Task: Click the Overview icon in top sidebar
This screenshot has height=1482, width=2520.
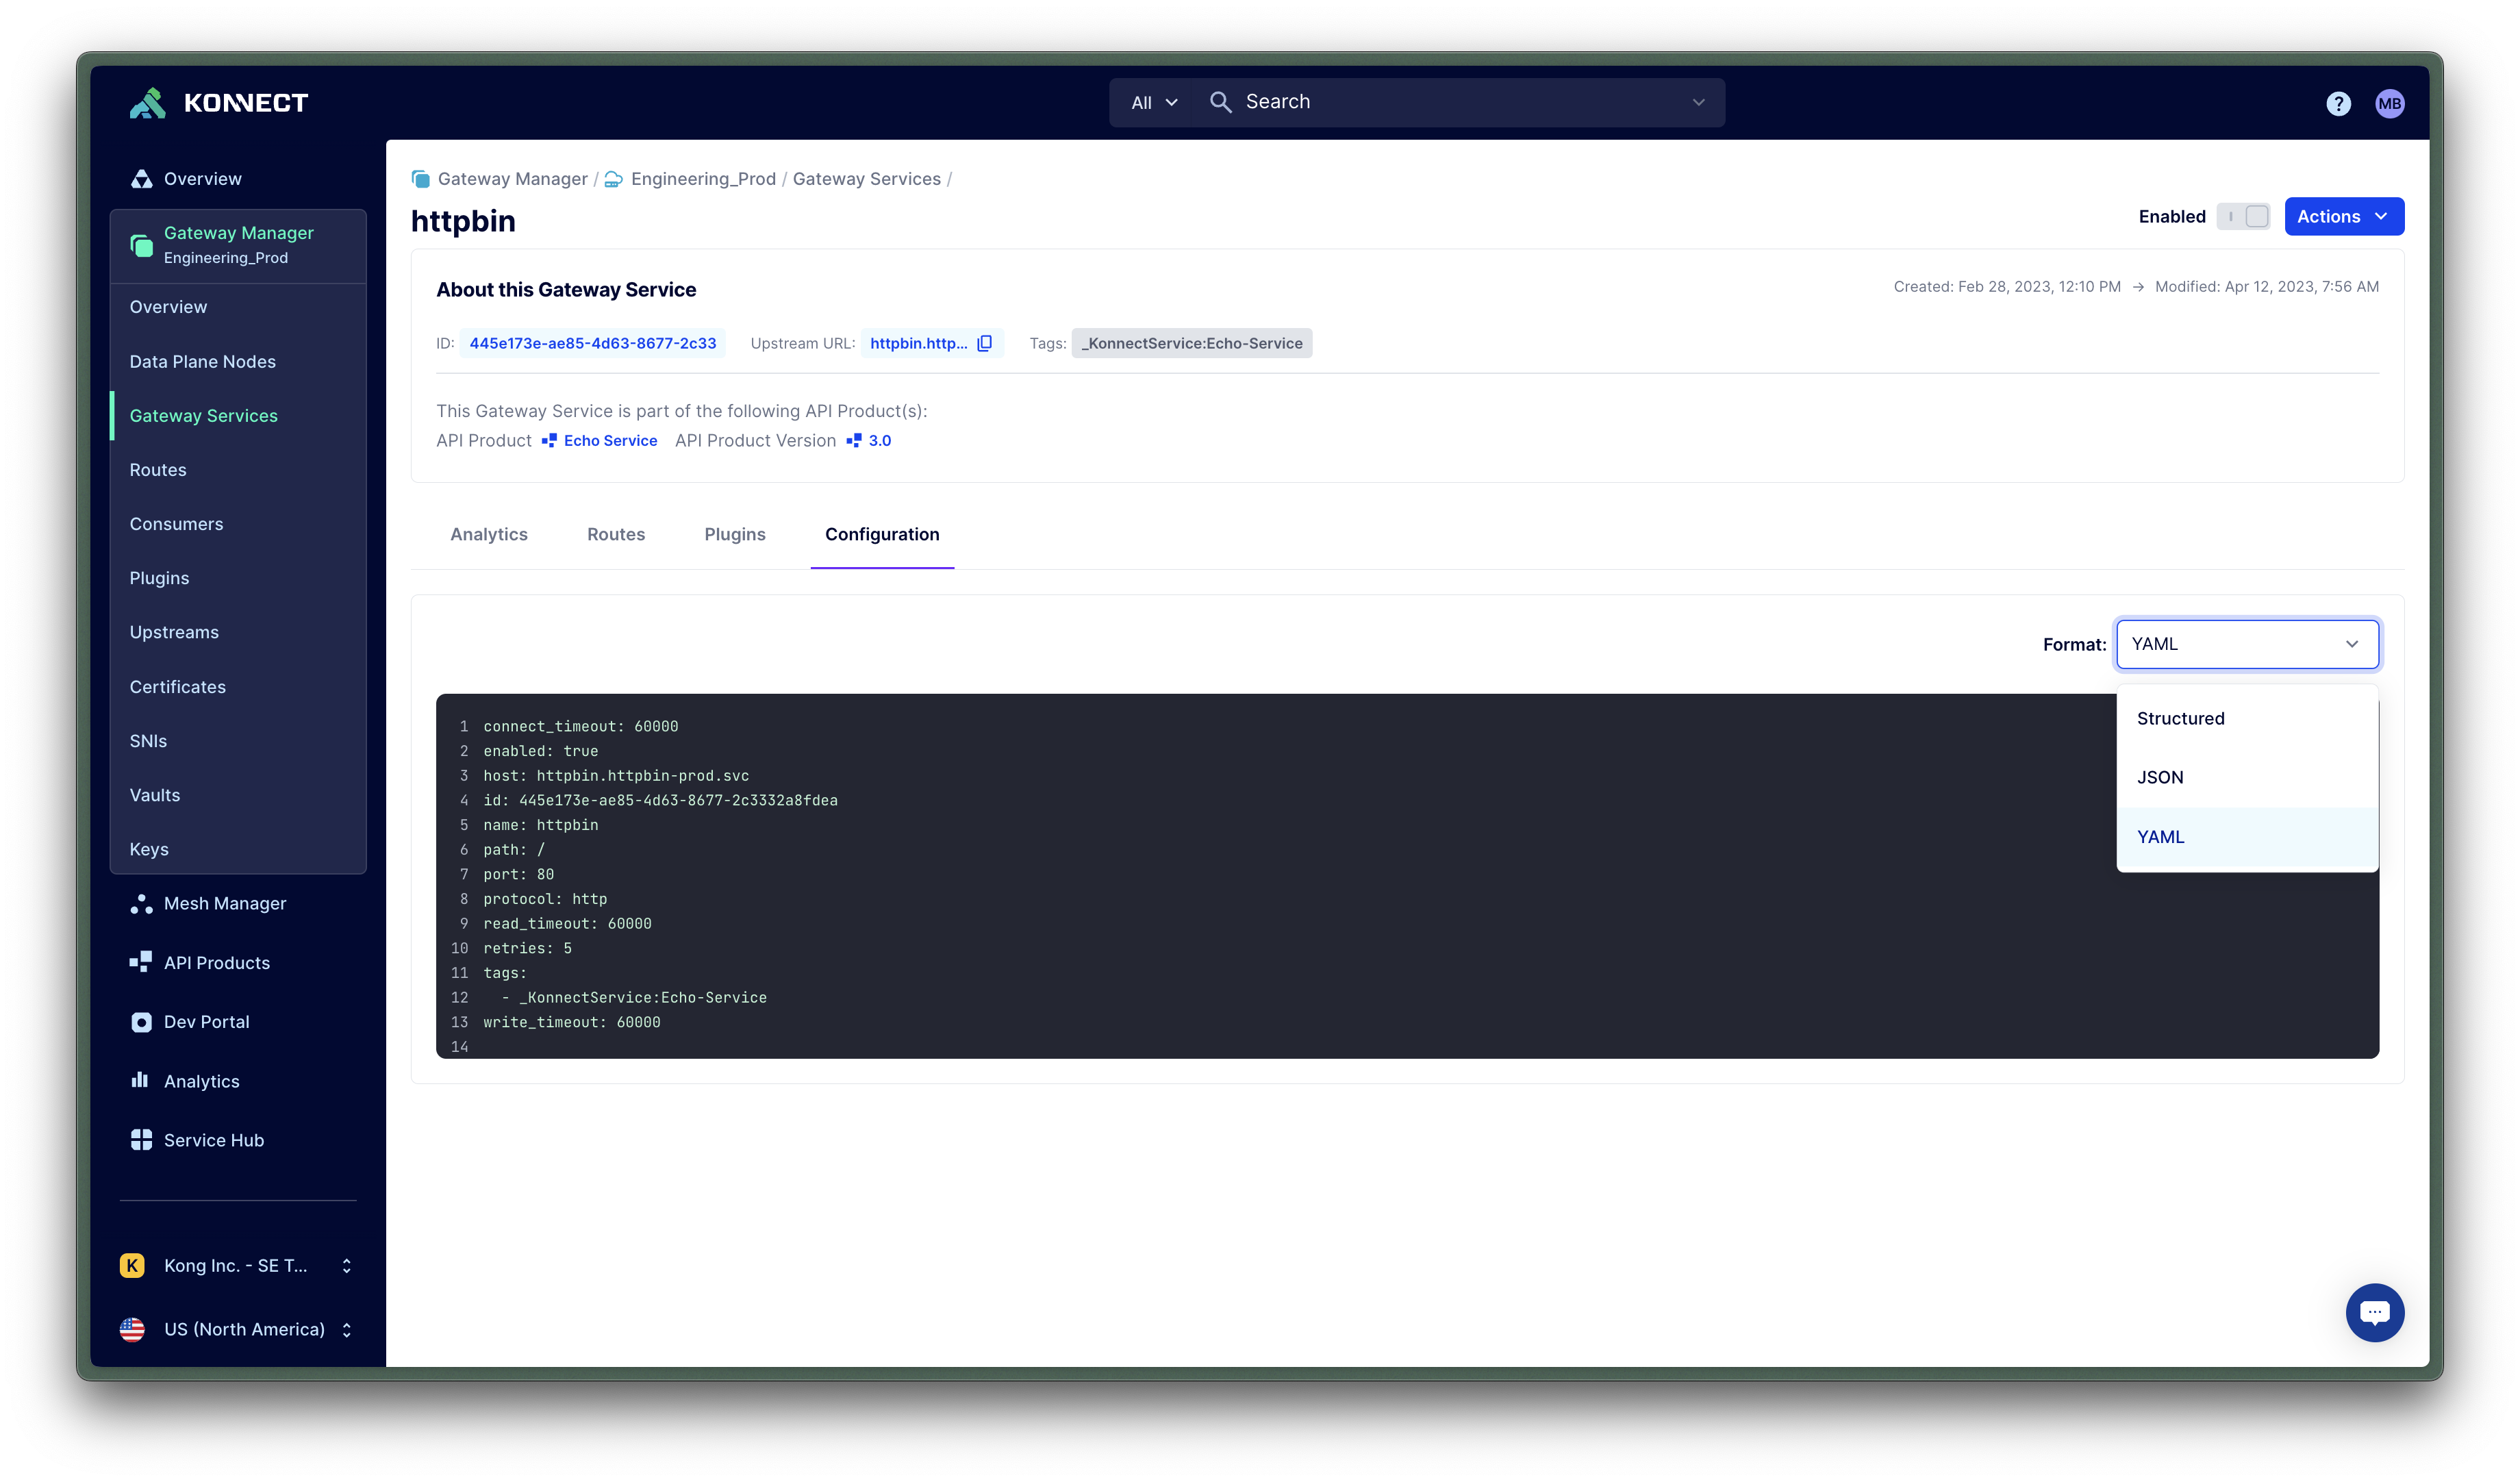Action: (x=141, y=179)
